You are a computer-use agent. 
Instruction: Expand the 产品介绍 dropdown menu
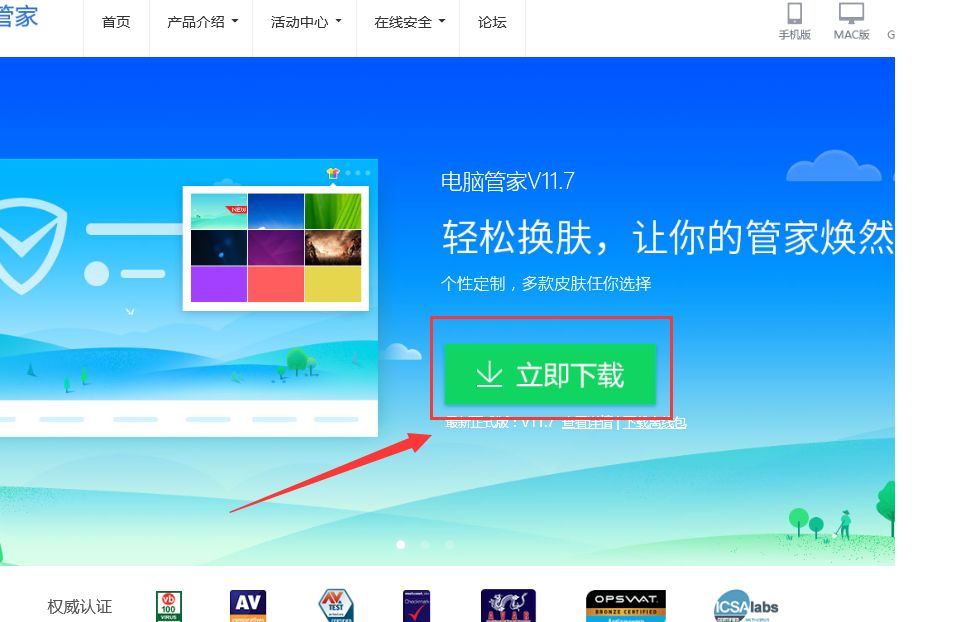tap(201, 23)
